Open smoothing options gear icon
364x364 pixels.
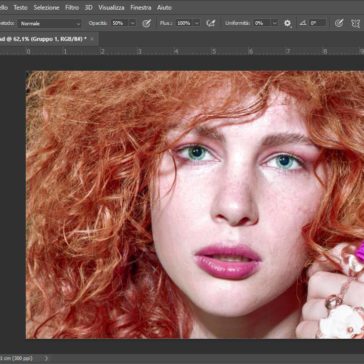tap(287, 23)
